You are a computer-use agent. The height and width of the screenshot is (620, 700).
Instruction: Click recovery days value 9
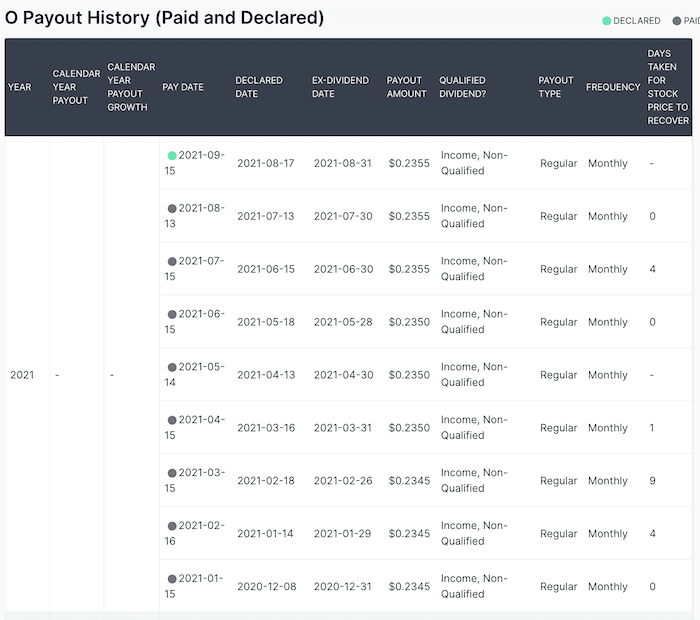point(652,481)
